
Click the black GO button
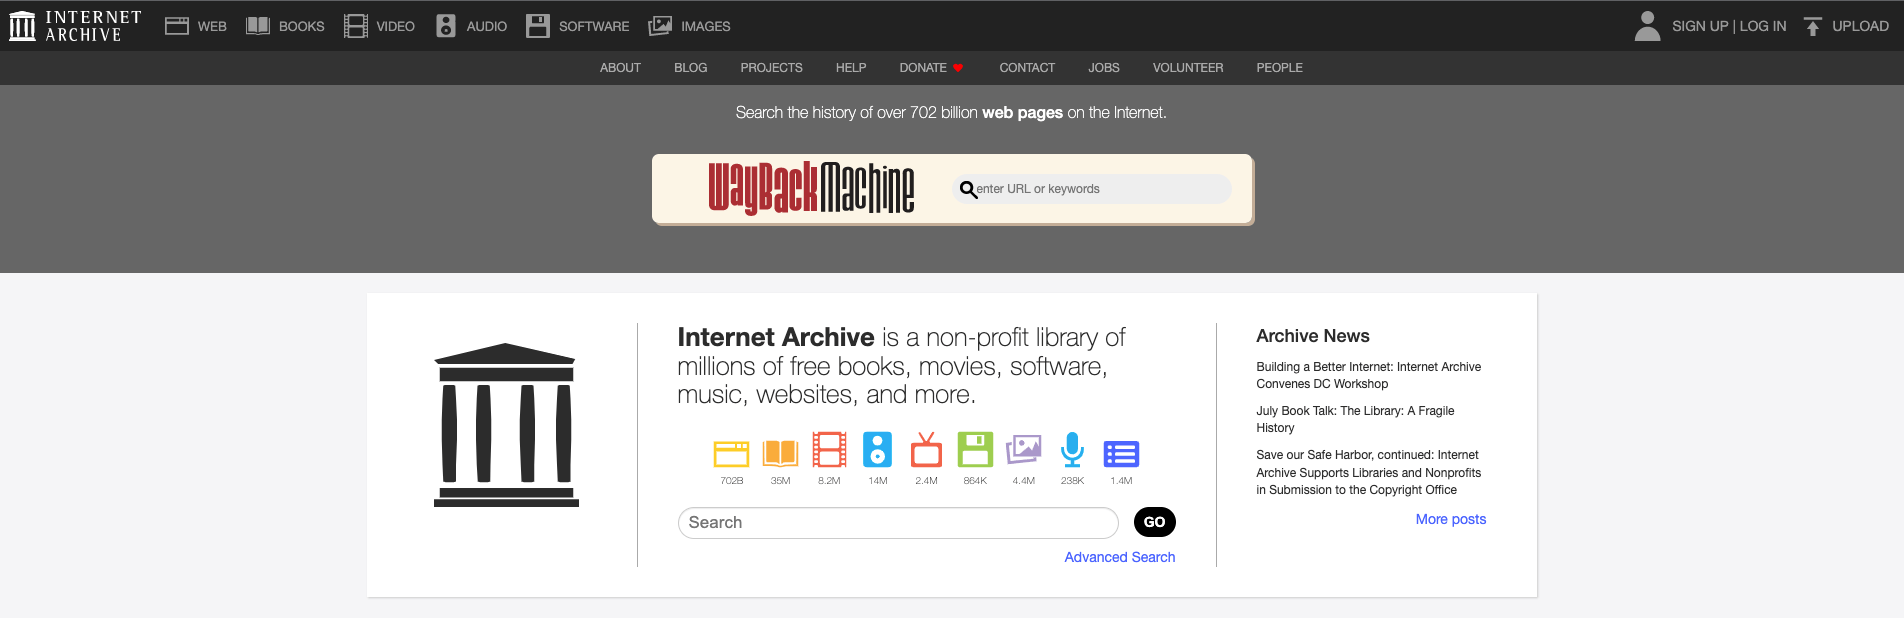[x=1155, y=522]
